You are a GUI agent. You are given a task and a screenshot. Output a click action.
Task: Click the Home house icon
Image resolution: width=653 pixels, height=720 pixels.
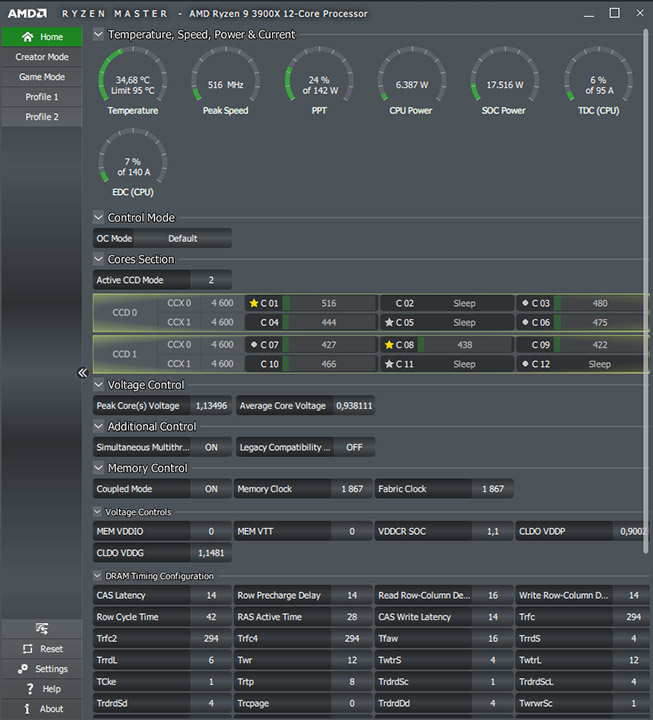28,37
